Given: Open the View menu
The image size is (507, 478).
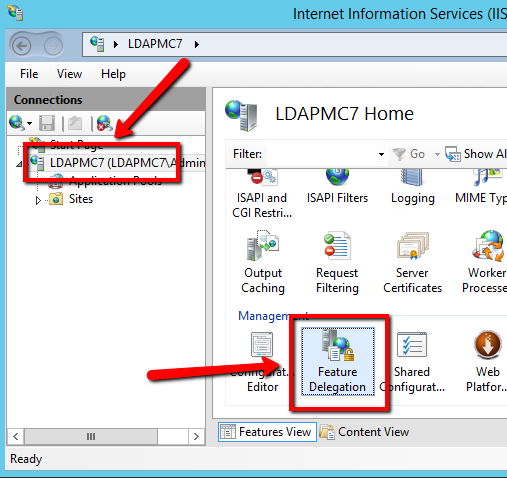Looking at the screenshot, I should pyautogui.click(x=69, y=74).
